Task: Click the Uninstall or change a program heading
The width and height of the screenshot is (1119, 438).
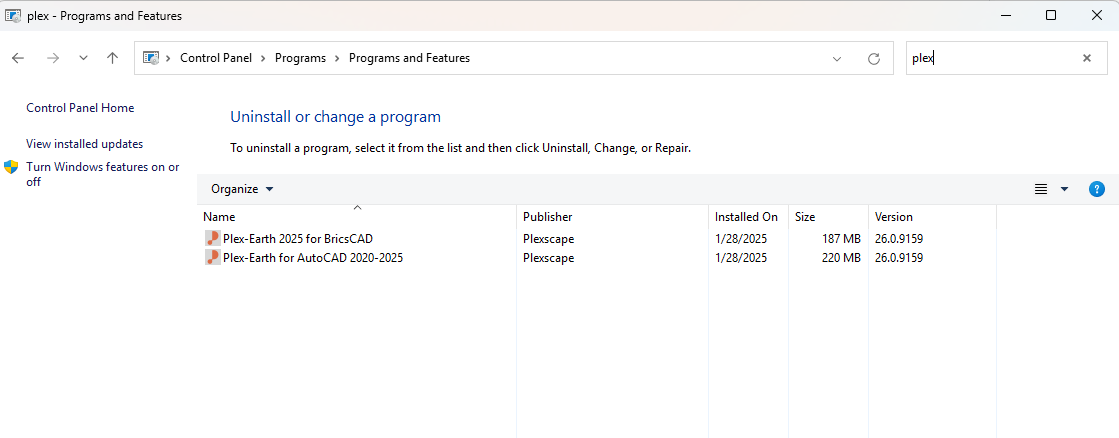Action: point(335,116)
